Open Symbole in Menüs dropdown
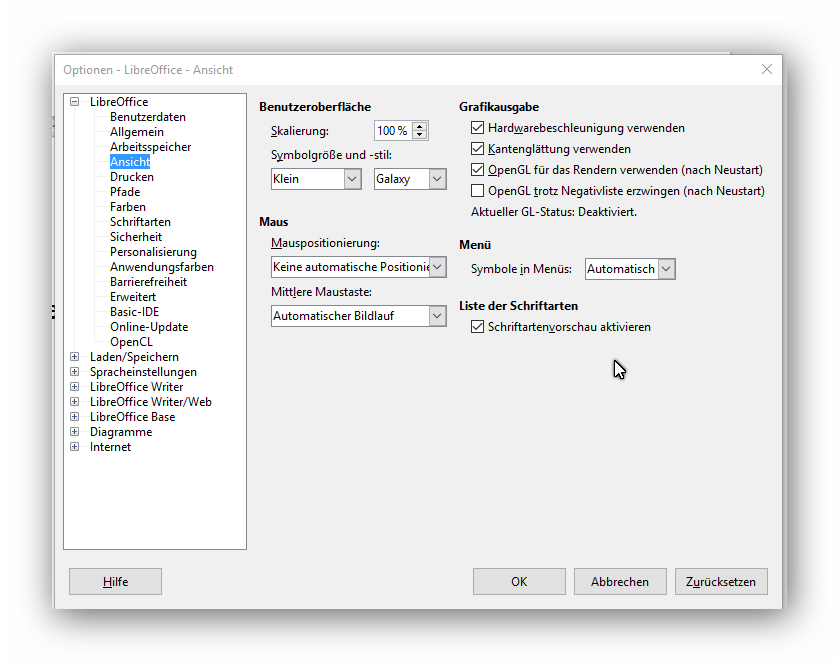Screen dimensions: 839x661 (x=630, y=269)
